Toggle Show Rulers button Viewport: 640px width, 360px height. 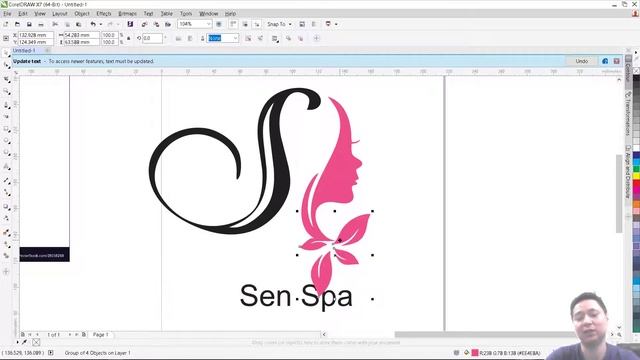233,24
